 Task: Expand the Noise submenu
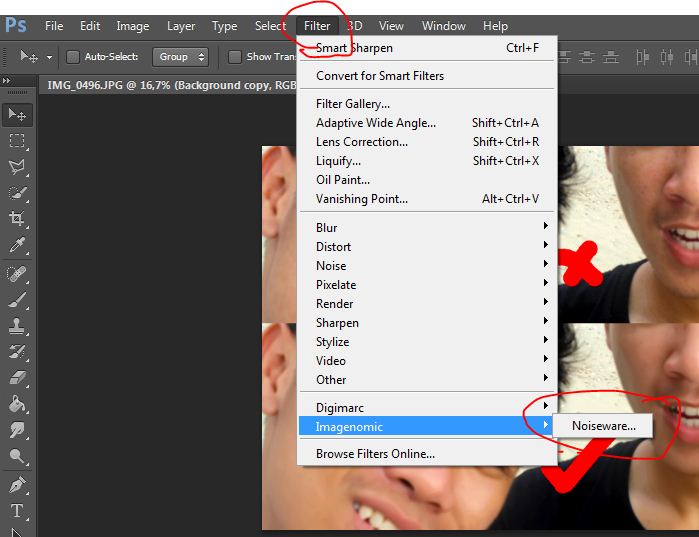click(x=428, y=266)
